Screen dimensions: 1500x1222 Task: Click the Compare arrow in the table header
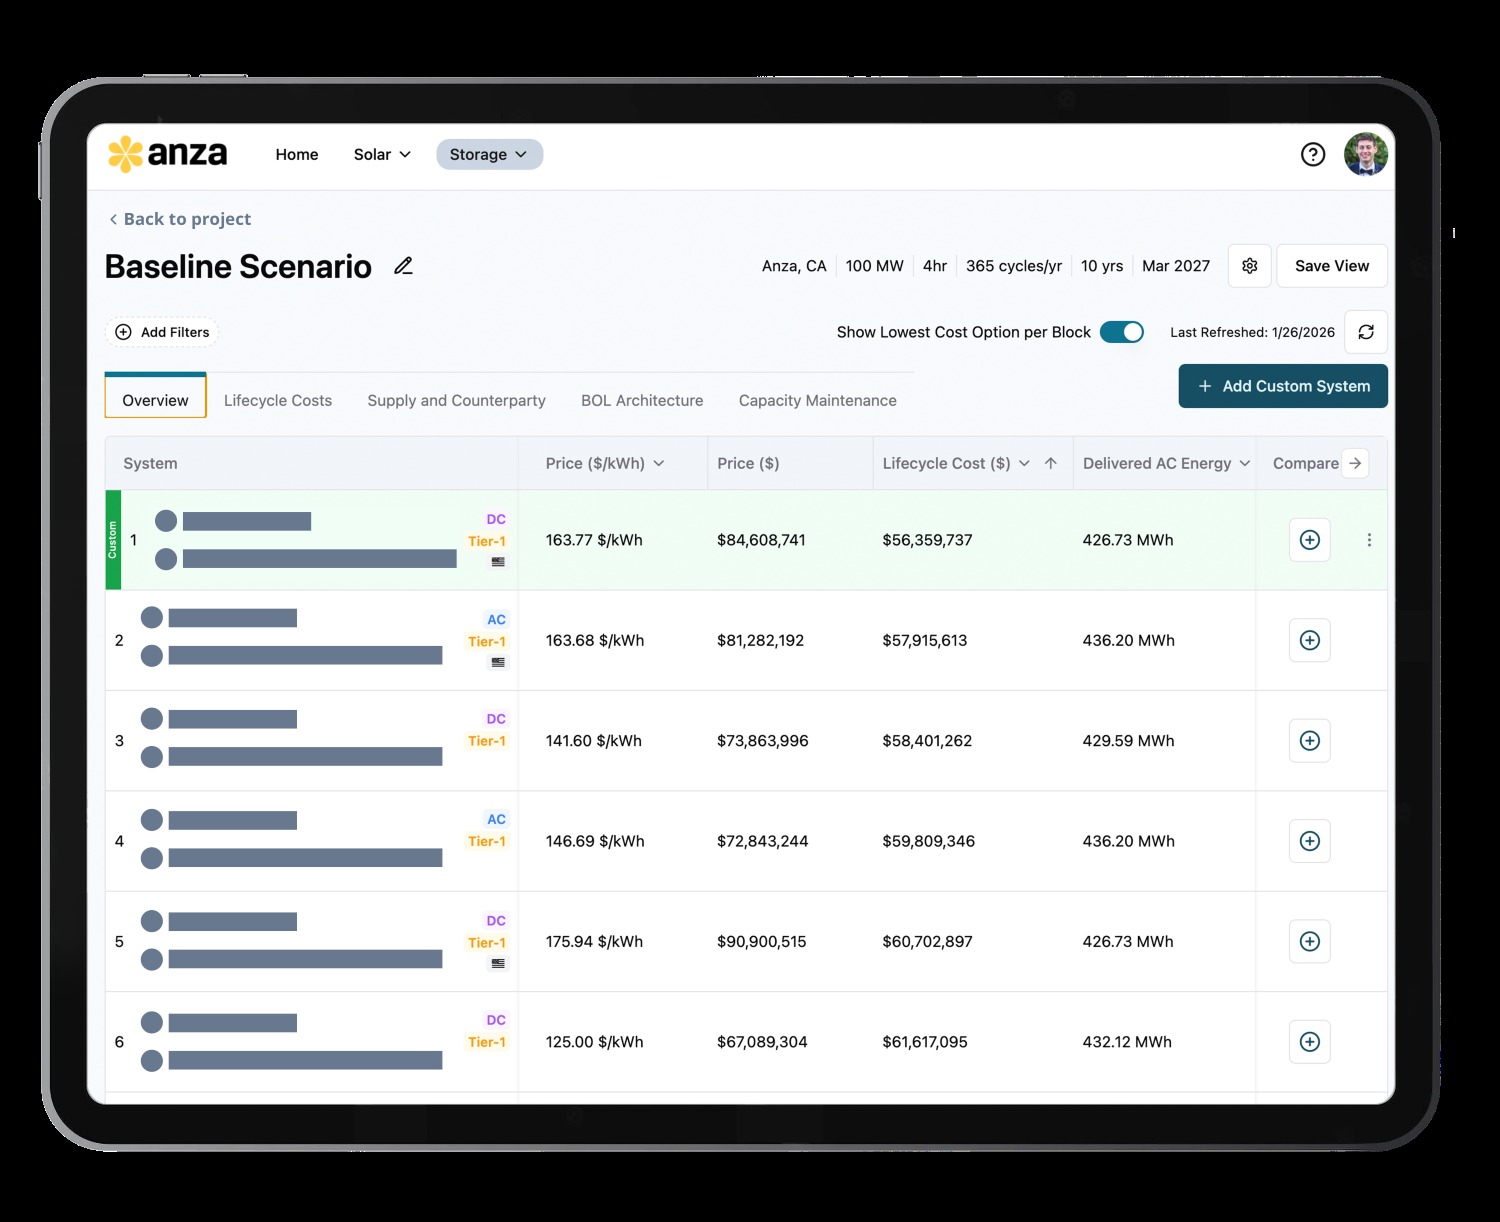[x=1356, y=463]
